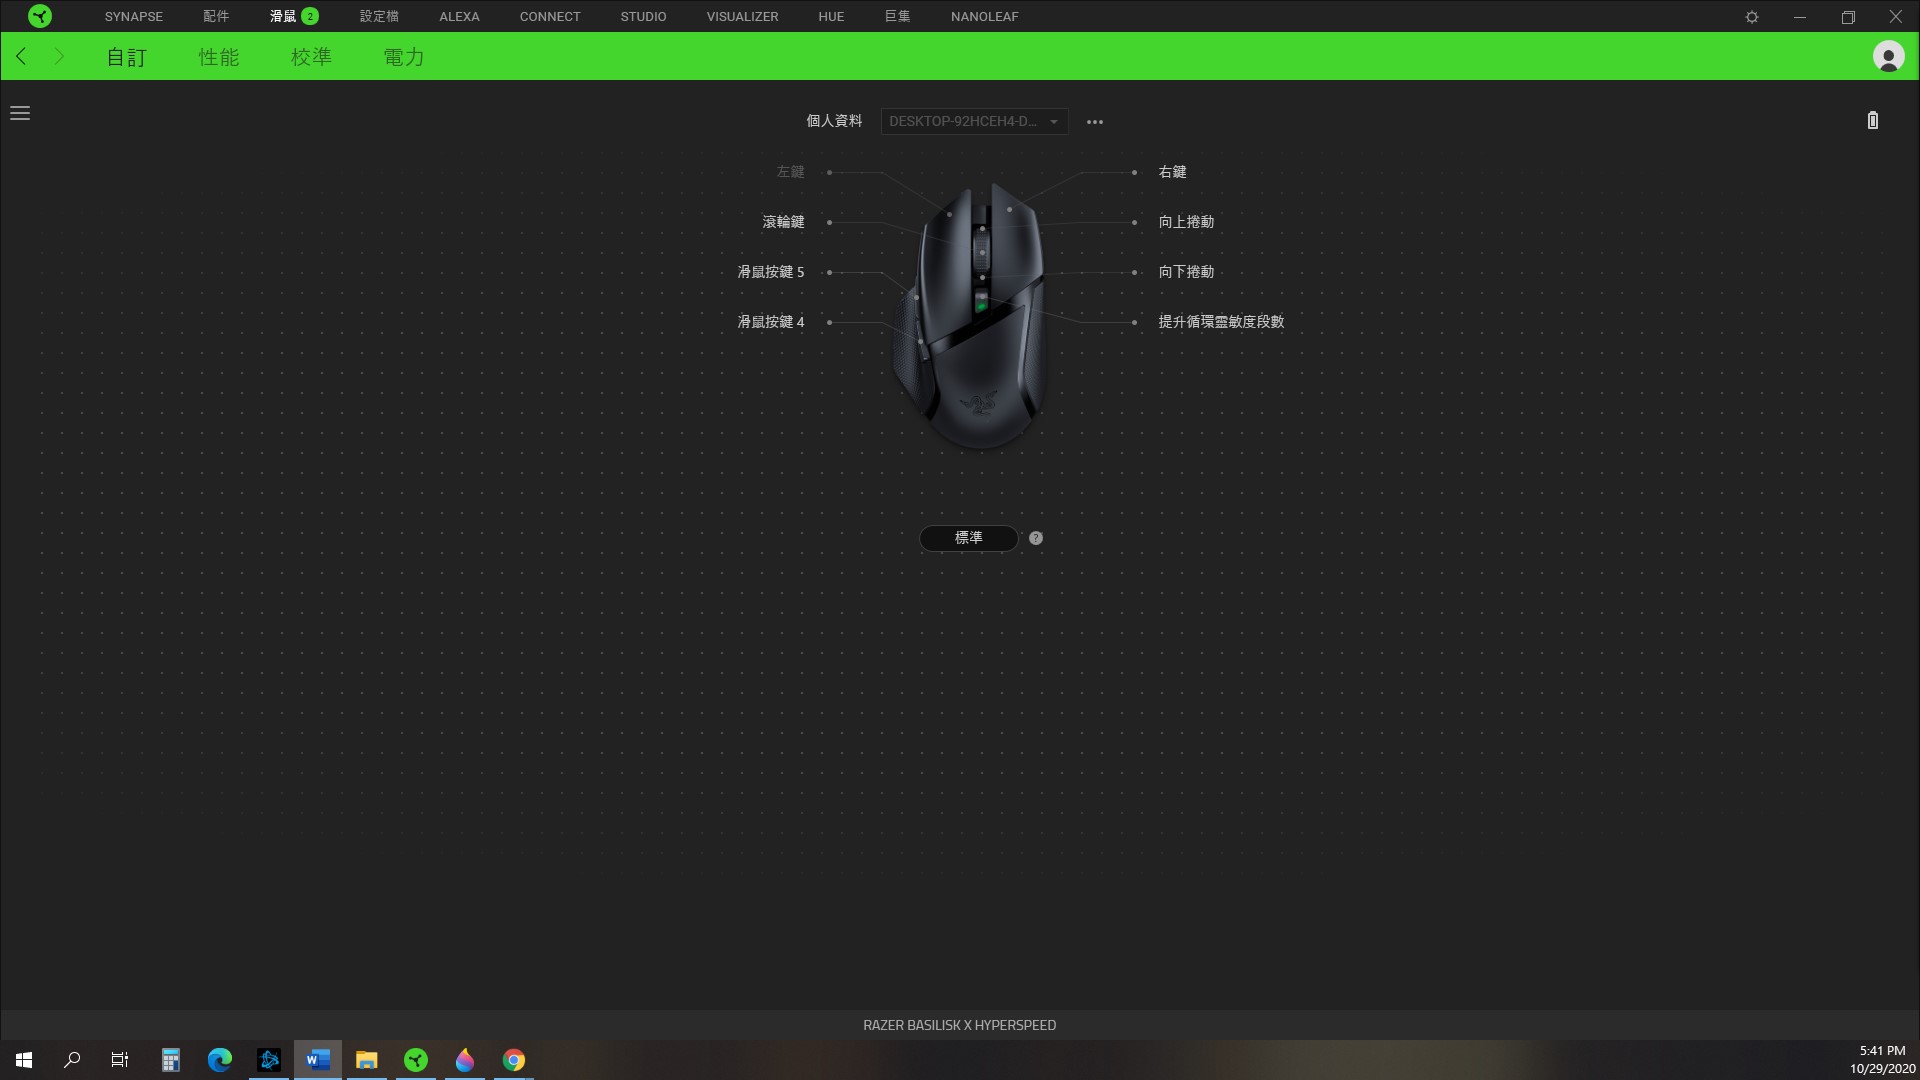Select the 提升循環靈敏度段數 assignment
The width and height of the screenshot is (1920, 1080).
[1221, 322]
